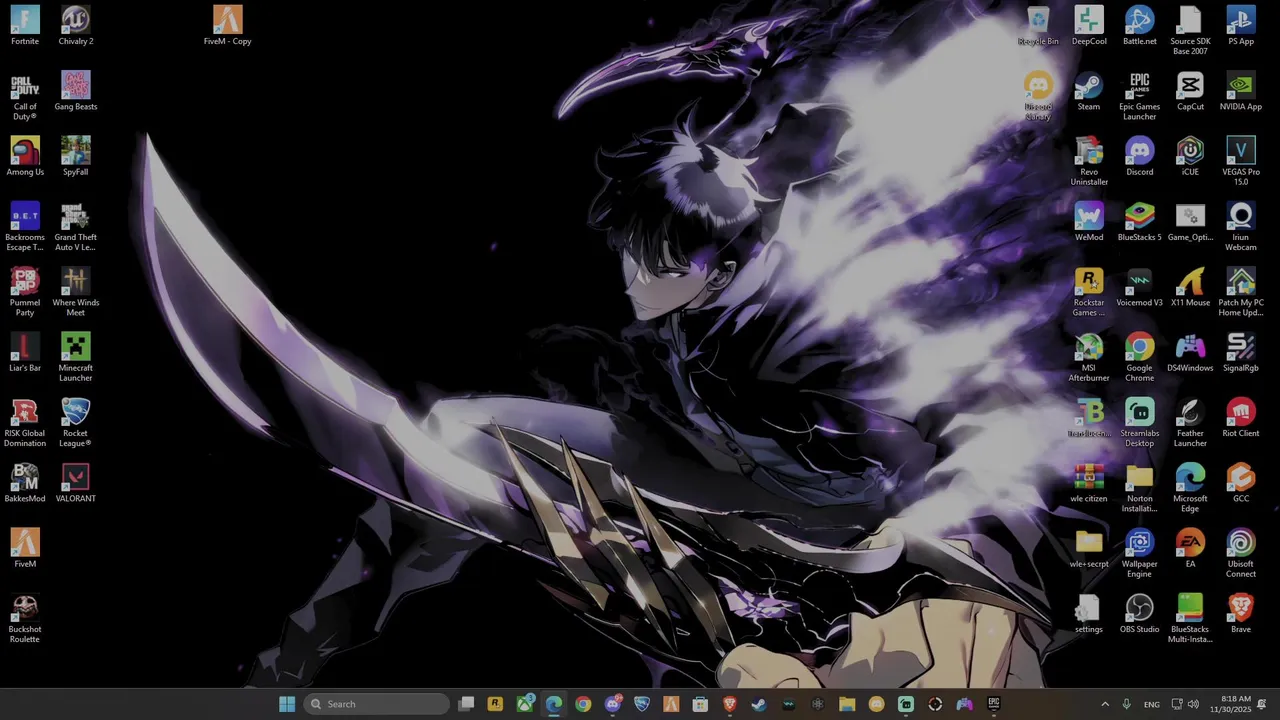This screenshot has height=720, width=1280.
Task: Select the FiveM - Copy desktop icon
Action: [x=227, y=25]
